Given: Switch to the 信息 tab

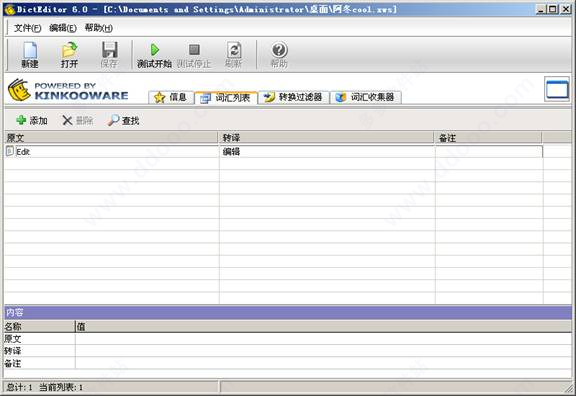Looking at the screenshot, I should pyautogui.click(x=171, y=97).
